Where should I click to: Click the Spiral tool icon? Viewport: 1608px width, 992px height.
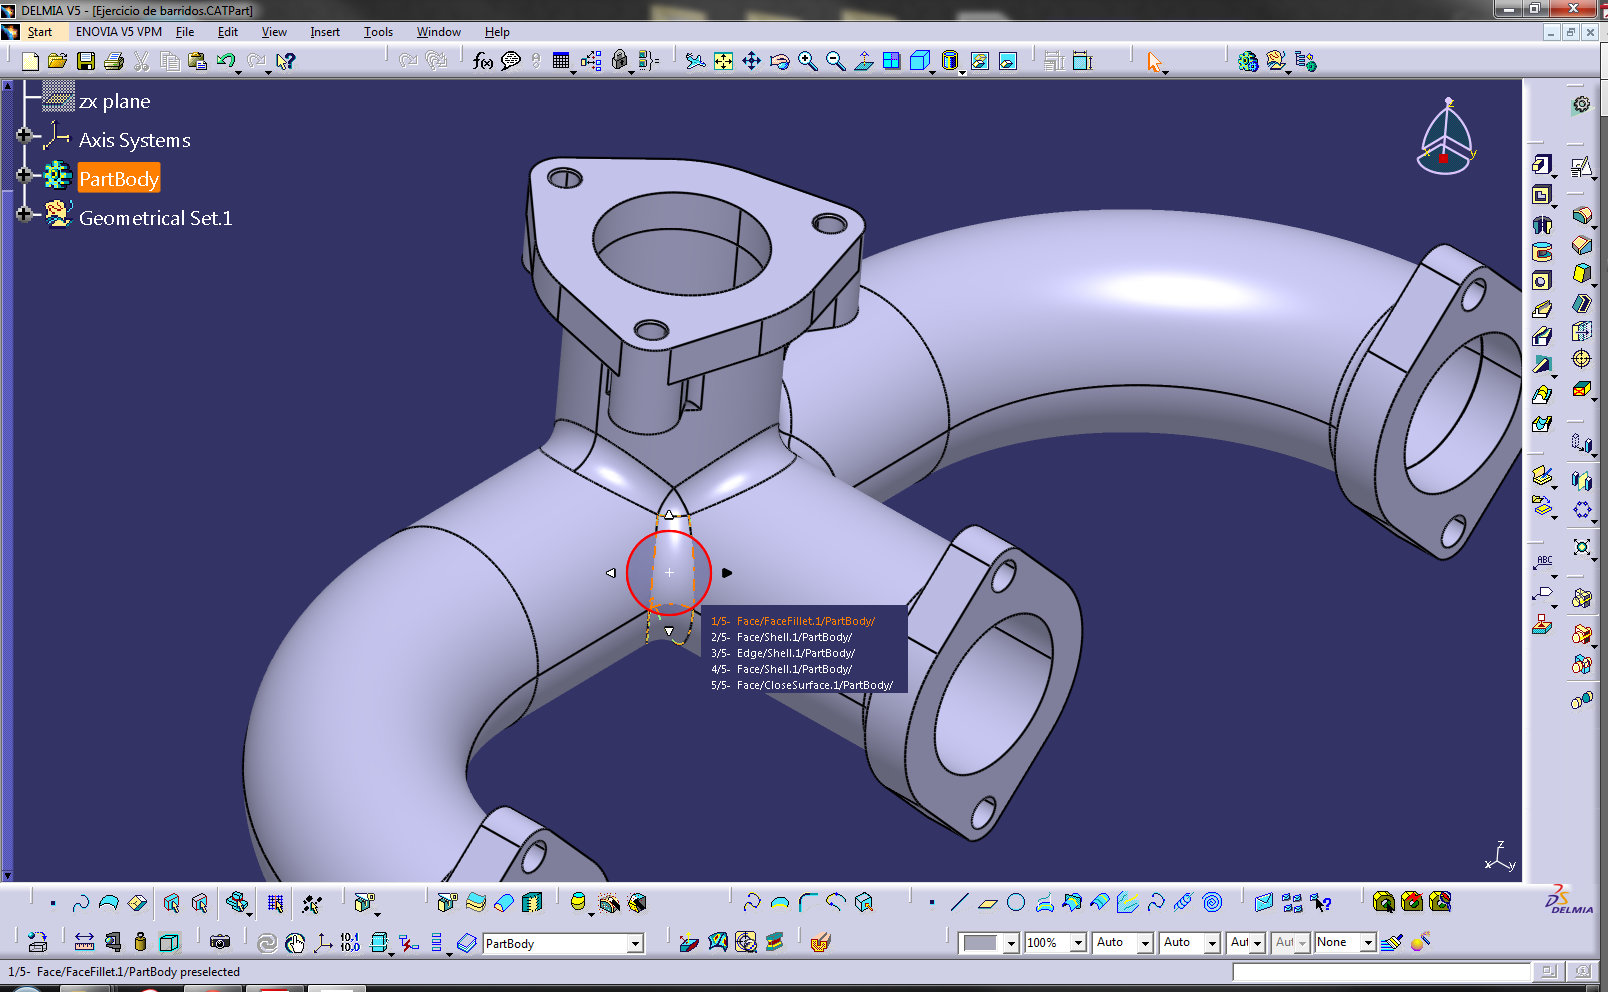pos(1212,903)
